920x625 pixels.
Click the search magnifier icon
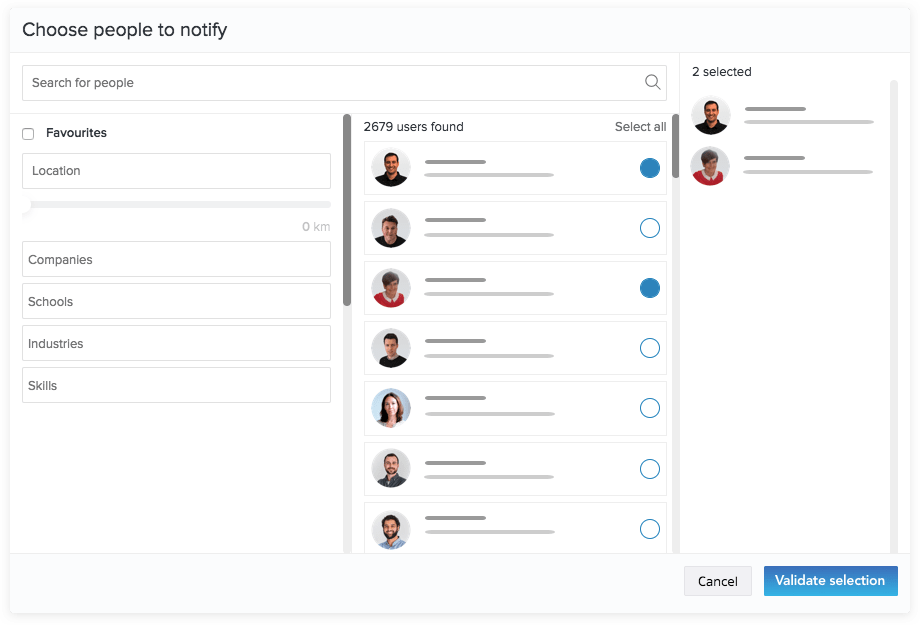[652, 82]
